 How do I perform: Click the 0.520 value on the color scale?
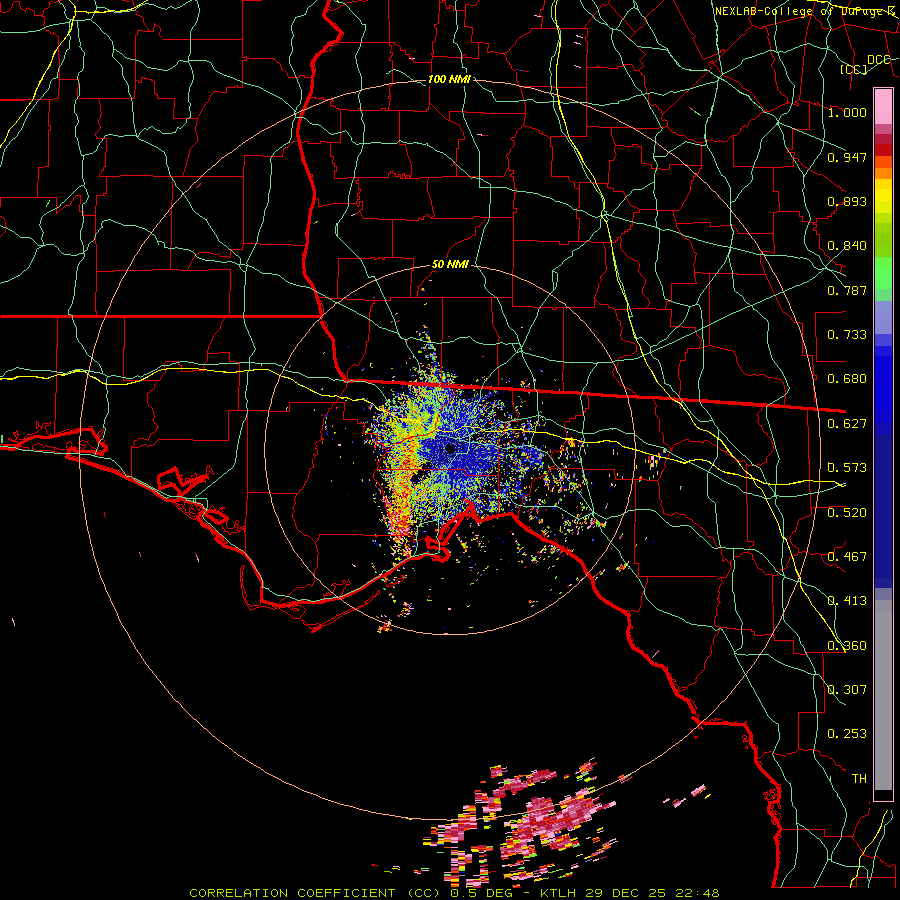pyautogui.click(x=847, y=513)
